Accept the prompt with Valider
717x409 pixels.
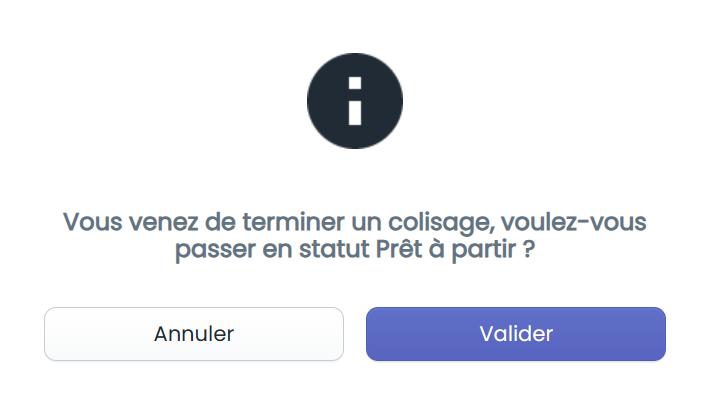516,334
